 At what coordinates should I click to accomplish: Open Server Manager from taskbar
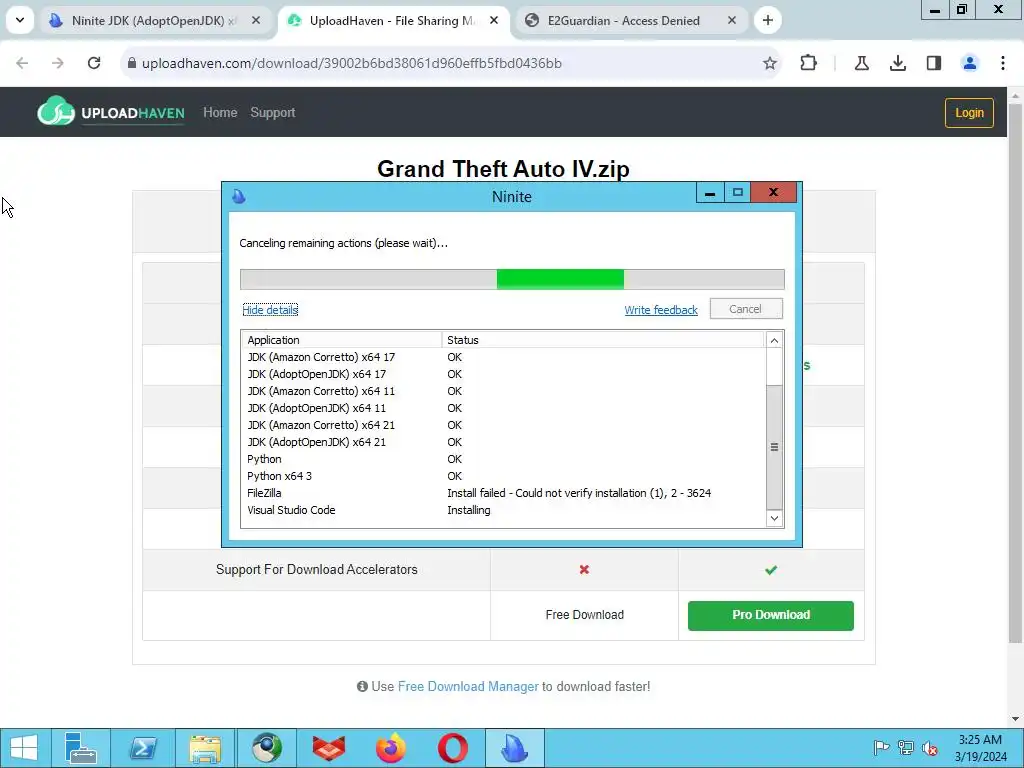pyautogui.click(x=81, y=748)
